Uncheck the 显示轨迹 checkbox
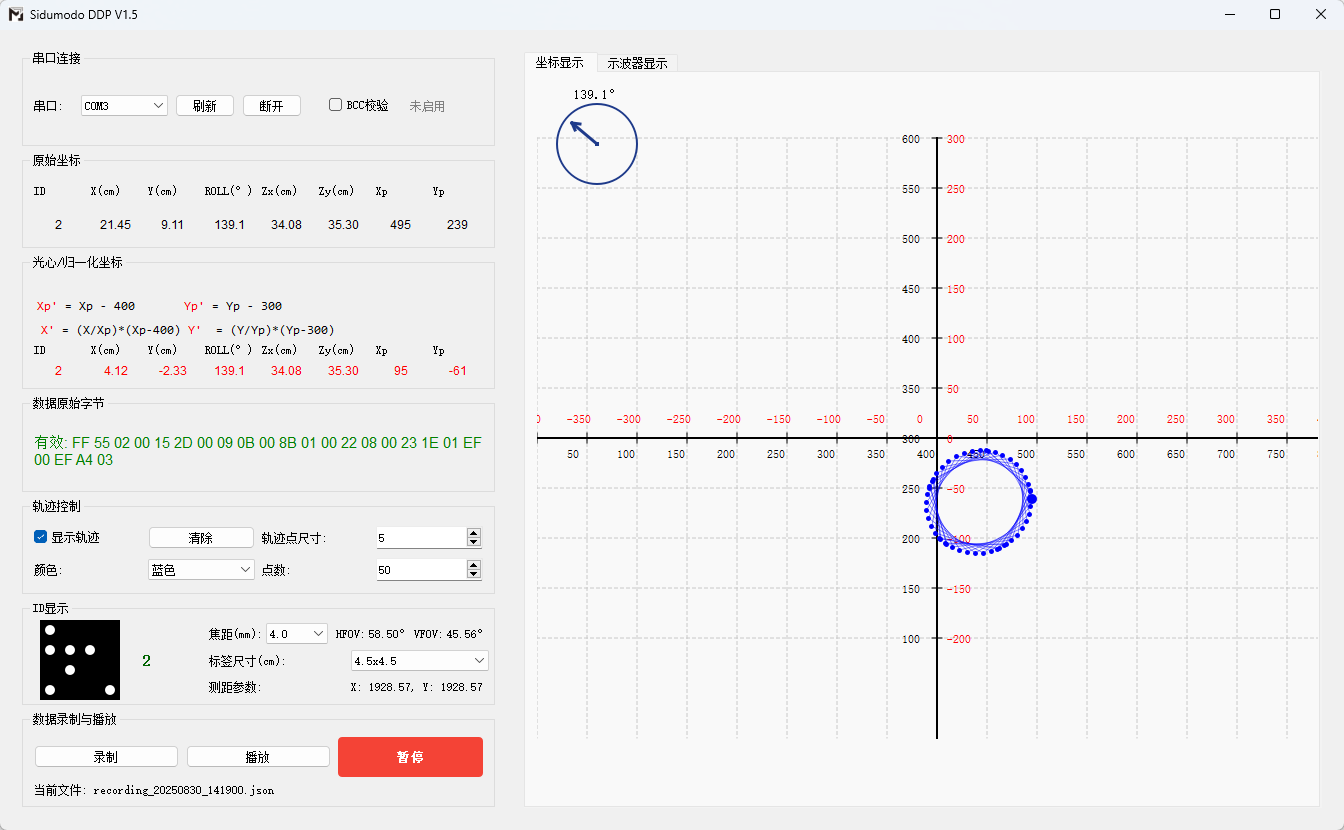Image resolution: width=1344 pixels, height=830 pixels. click(x=41, y=537)
